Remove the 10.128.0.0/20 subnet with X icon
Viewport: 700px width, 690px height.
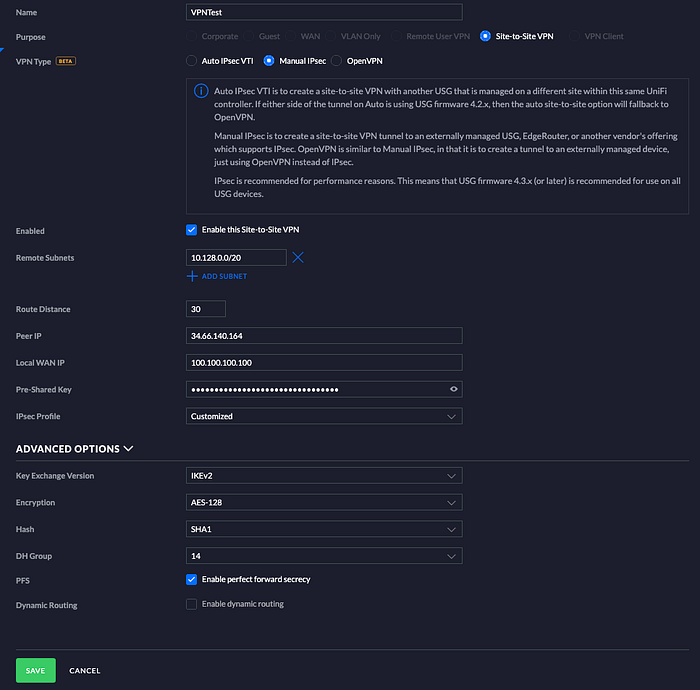(x=298, y=258)
